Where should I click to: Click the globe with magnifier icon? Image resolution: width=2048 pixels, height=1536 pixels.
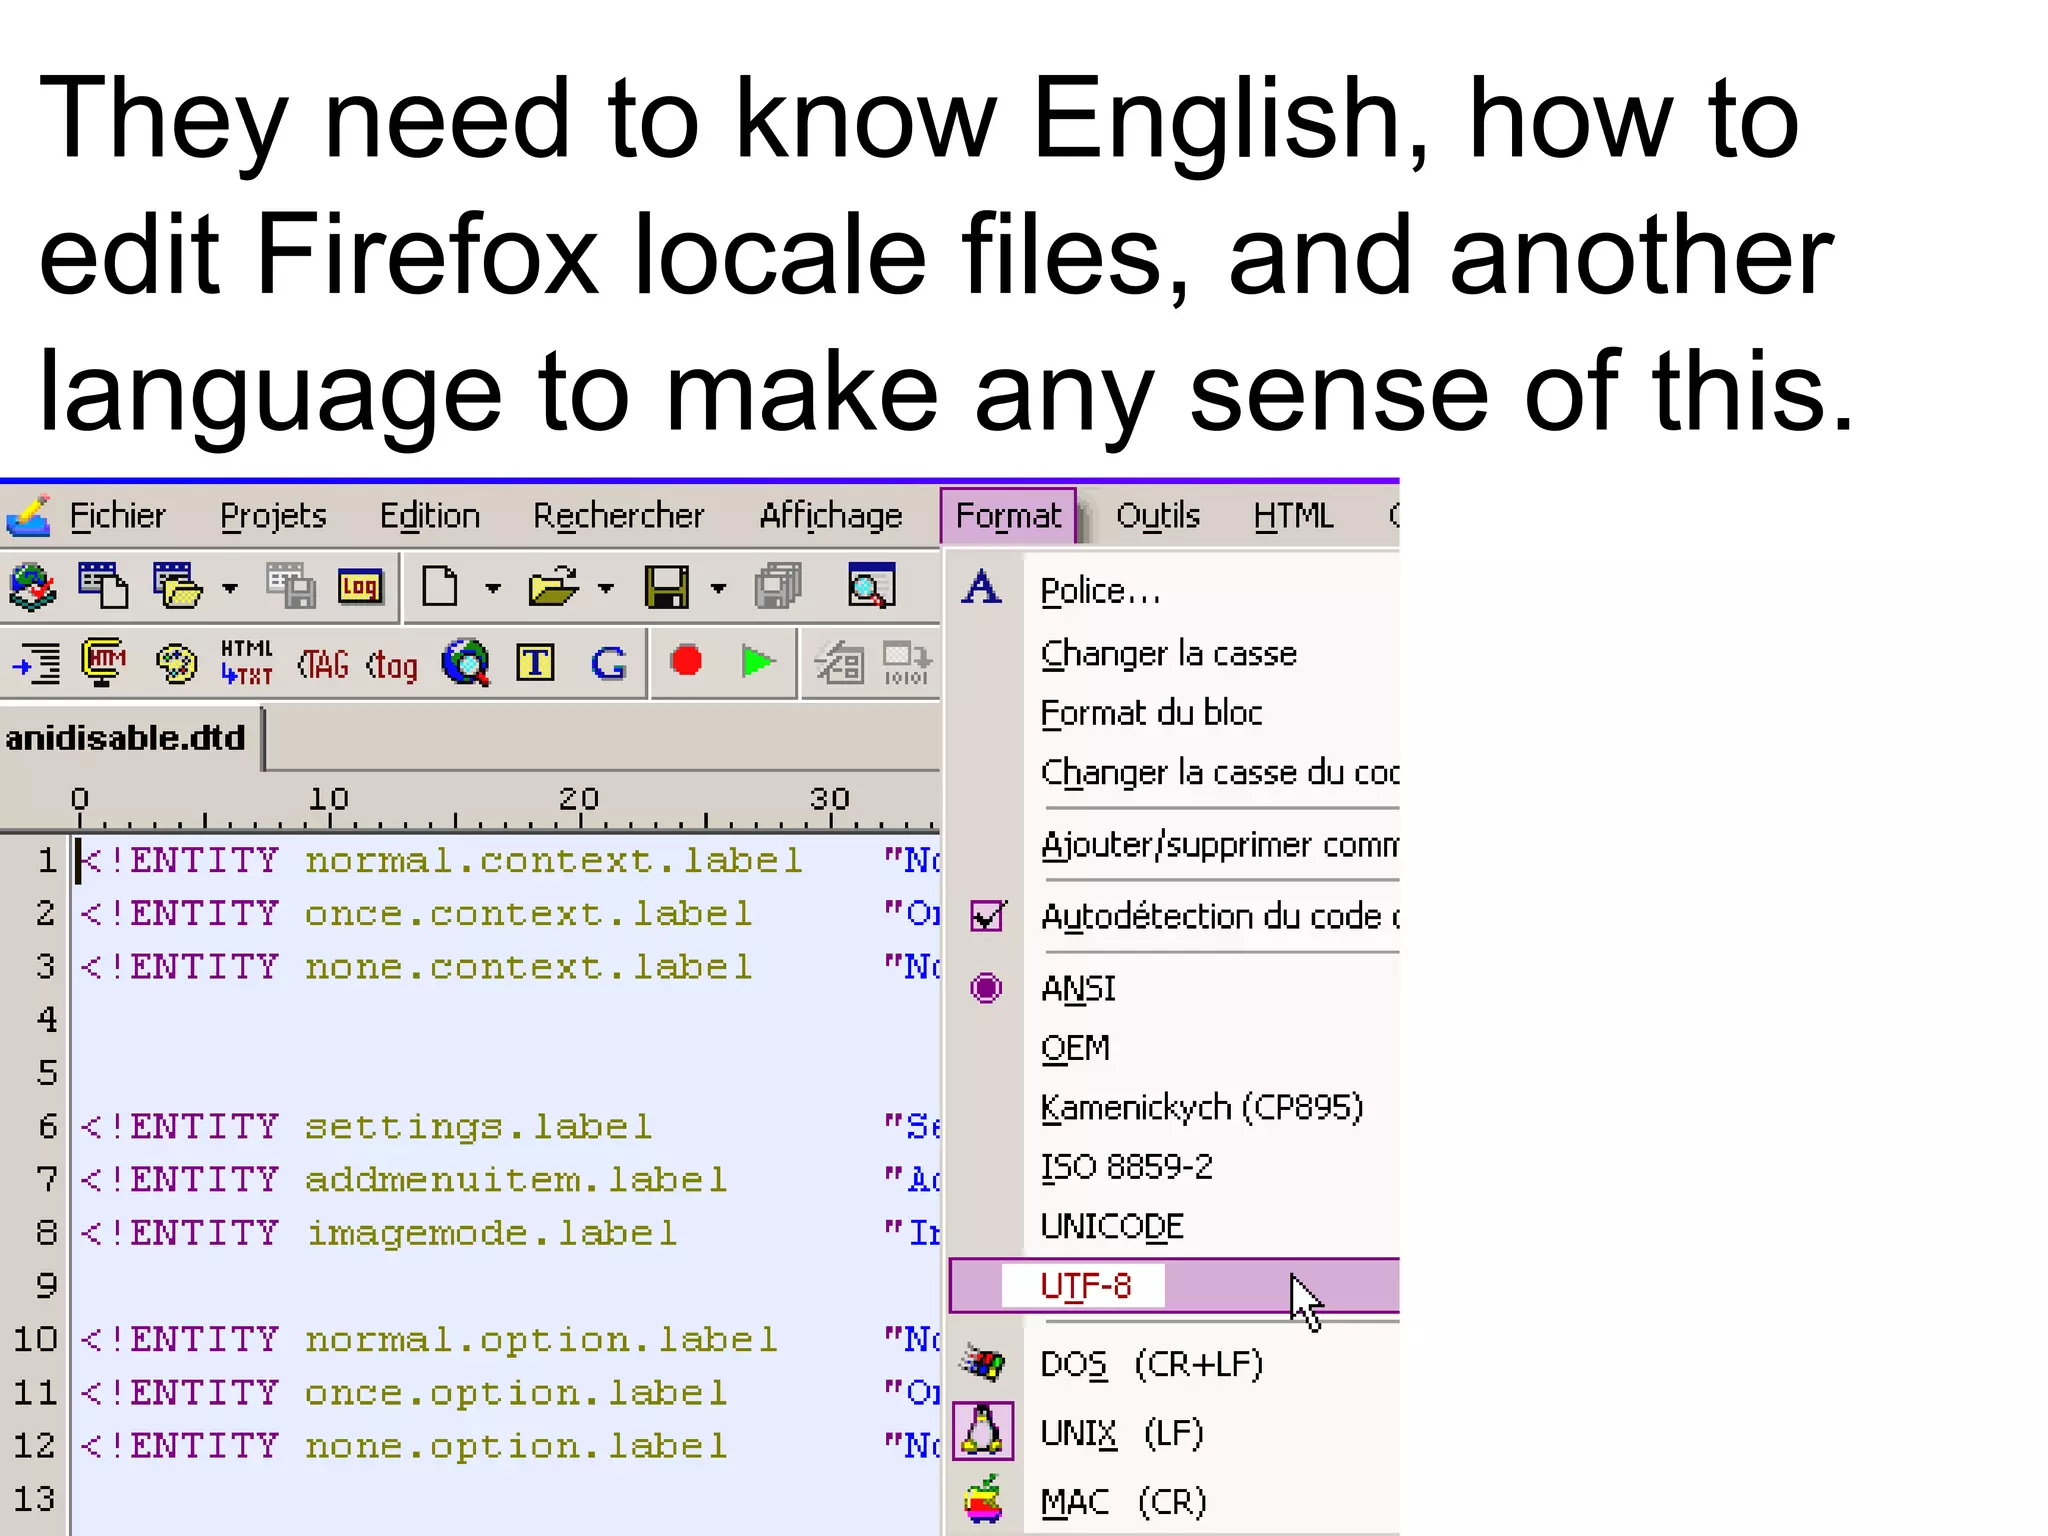pyautogui.click(x=466, y=662)
